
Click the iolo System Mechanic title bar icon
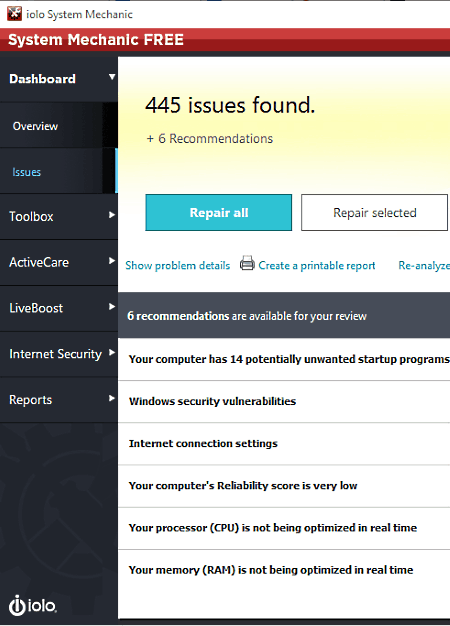click(14, 14)
